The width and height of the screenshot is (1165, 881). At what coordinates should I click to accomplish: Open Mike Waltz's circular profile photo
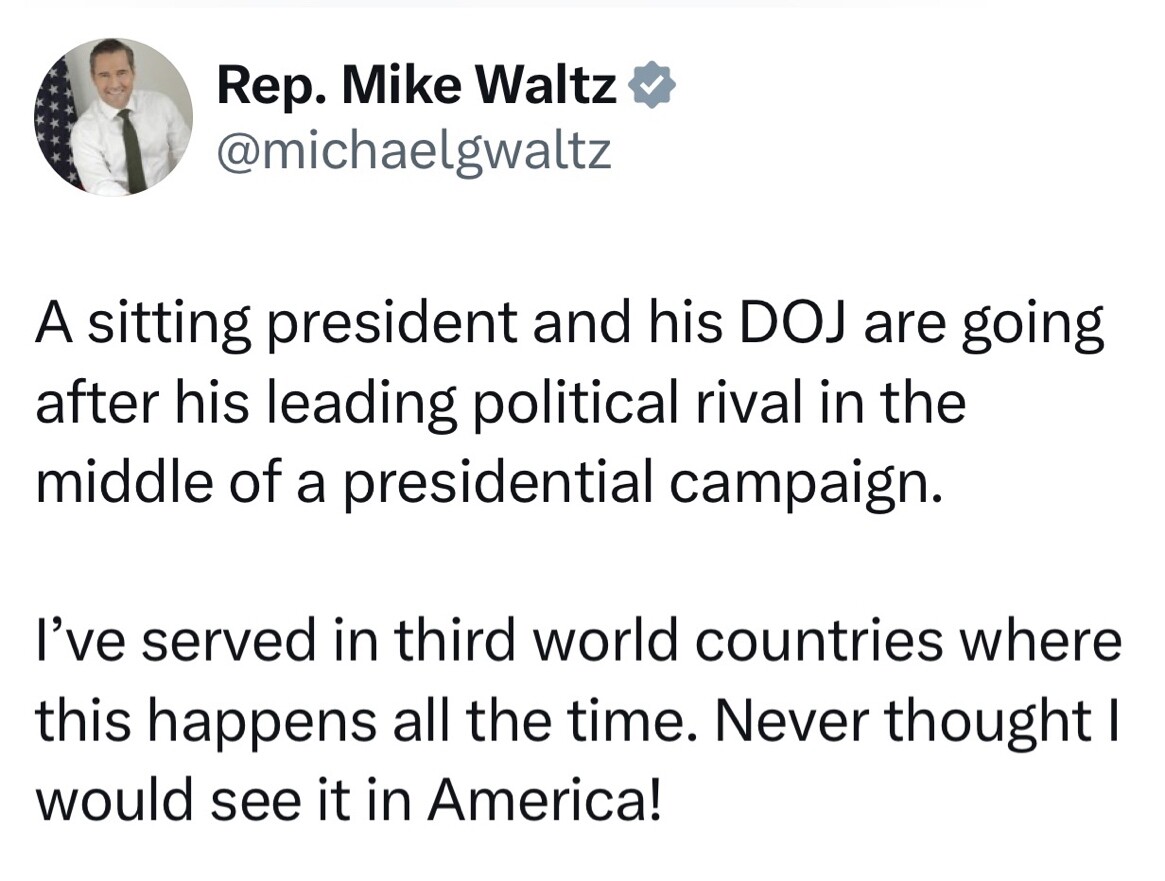[x=113, y=117]
